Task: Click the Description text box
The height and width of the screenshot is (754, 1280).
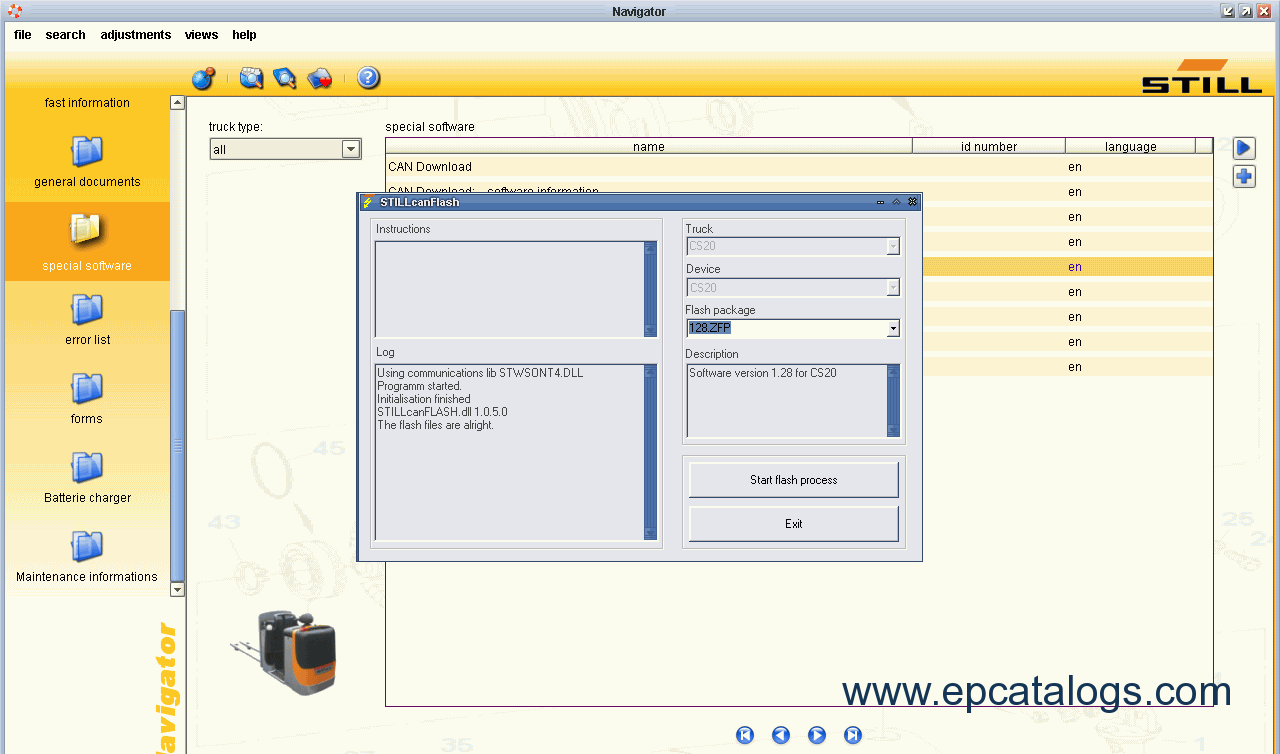Action: [x=787, y=400]
